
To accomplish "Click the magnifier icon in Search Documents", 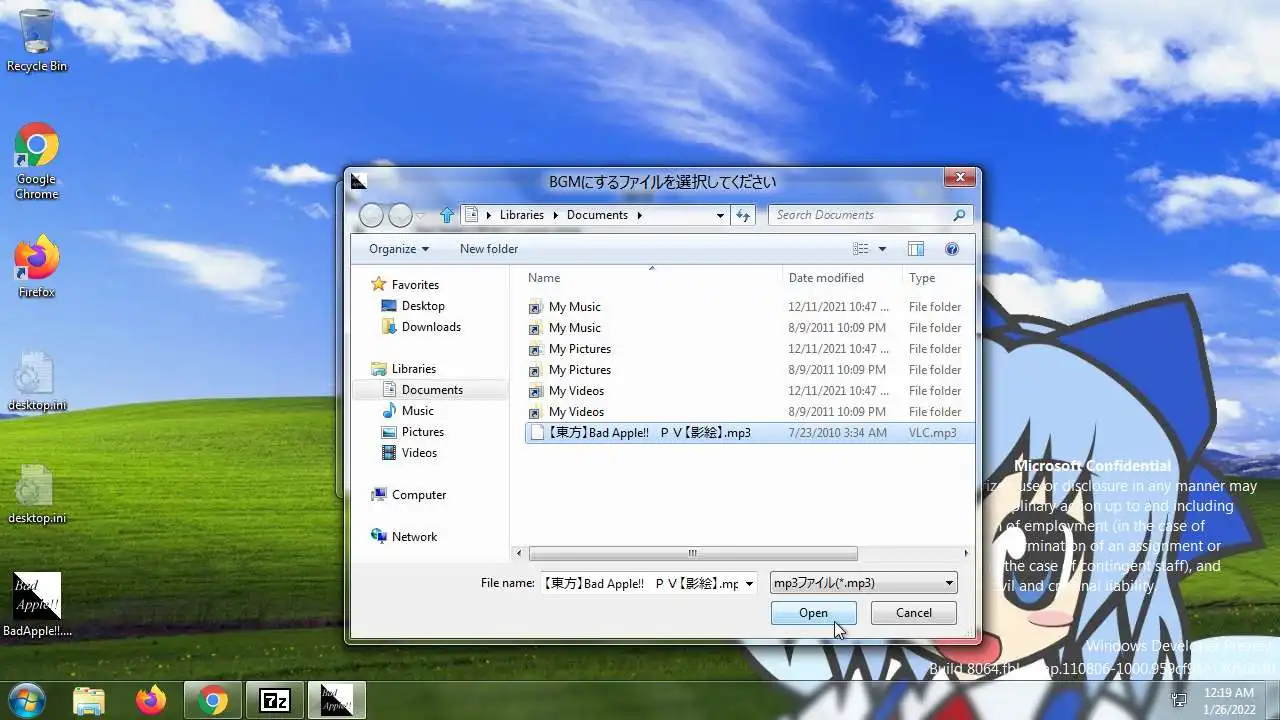I will (959, 215).
